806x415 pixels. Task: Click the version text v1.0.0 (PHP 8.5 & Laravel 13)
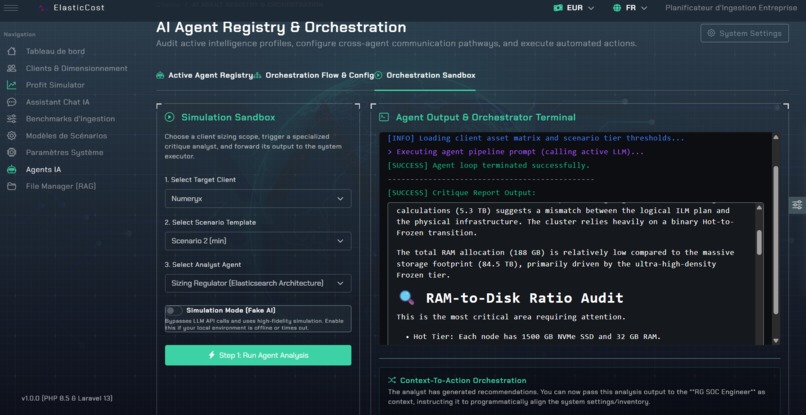(x=67, y=399)
